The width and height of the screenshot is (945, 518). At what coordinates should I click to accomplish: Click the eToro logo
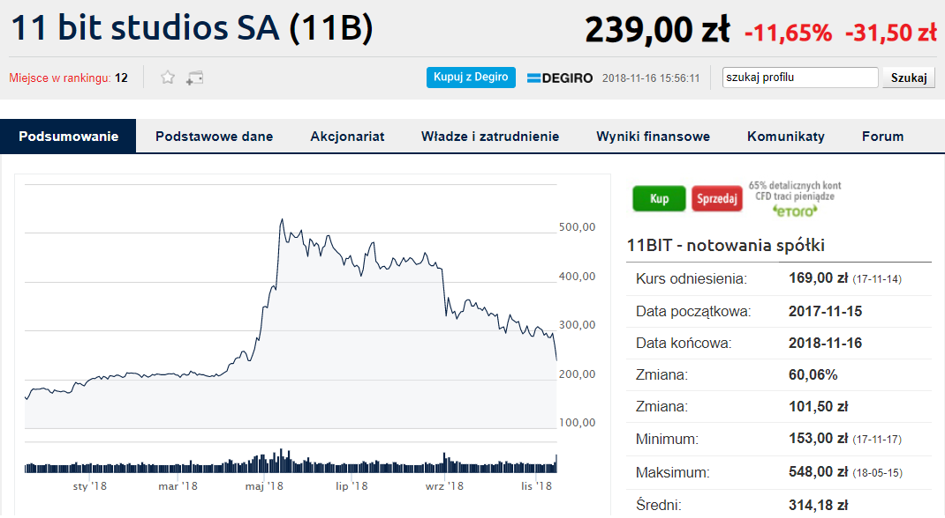coord(795,211)
